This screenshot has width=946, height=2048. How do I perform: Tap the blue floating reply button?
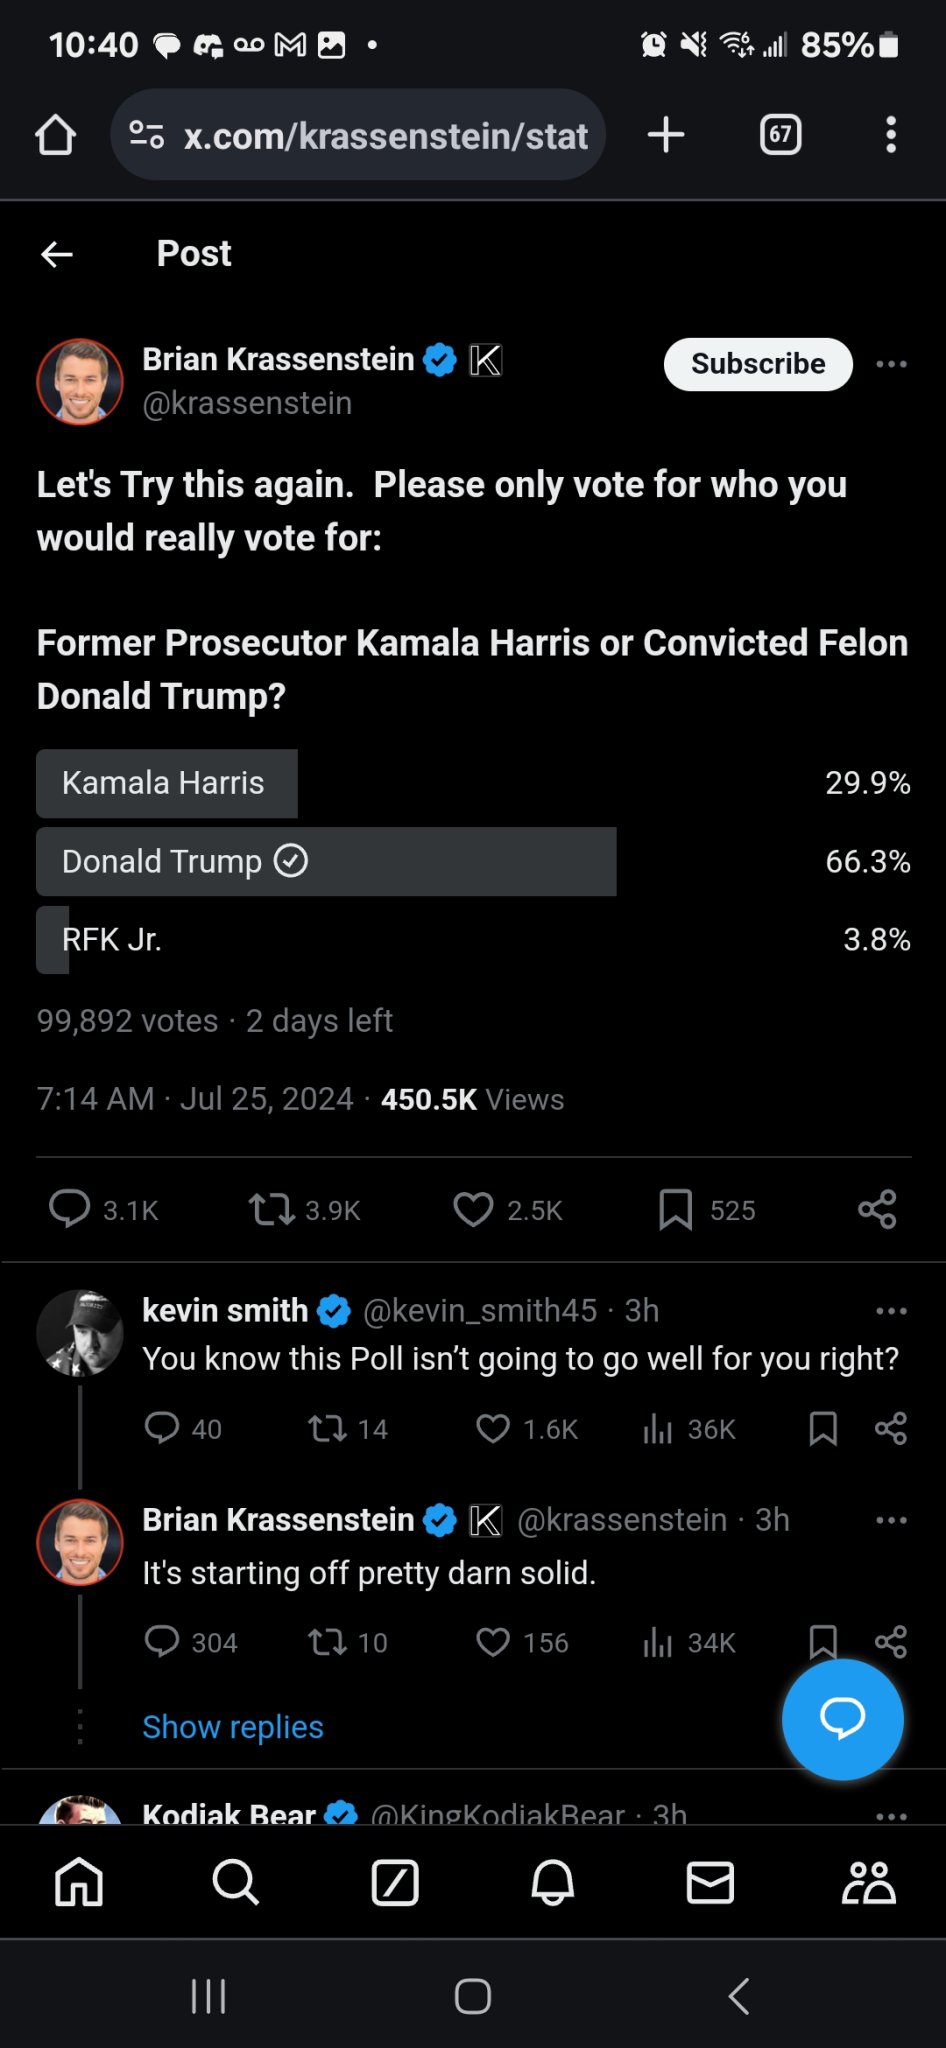pyautogui.click(x=842, y=1719)
